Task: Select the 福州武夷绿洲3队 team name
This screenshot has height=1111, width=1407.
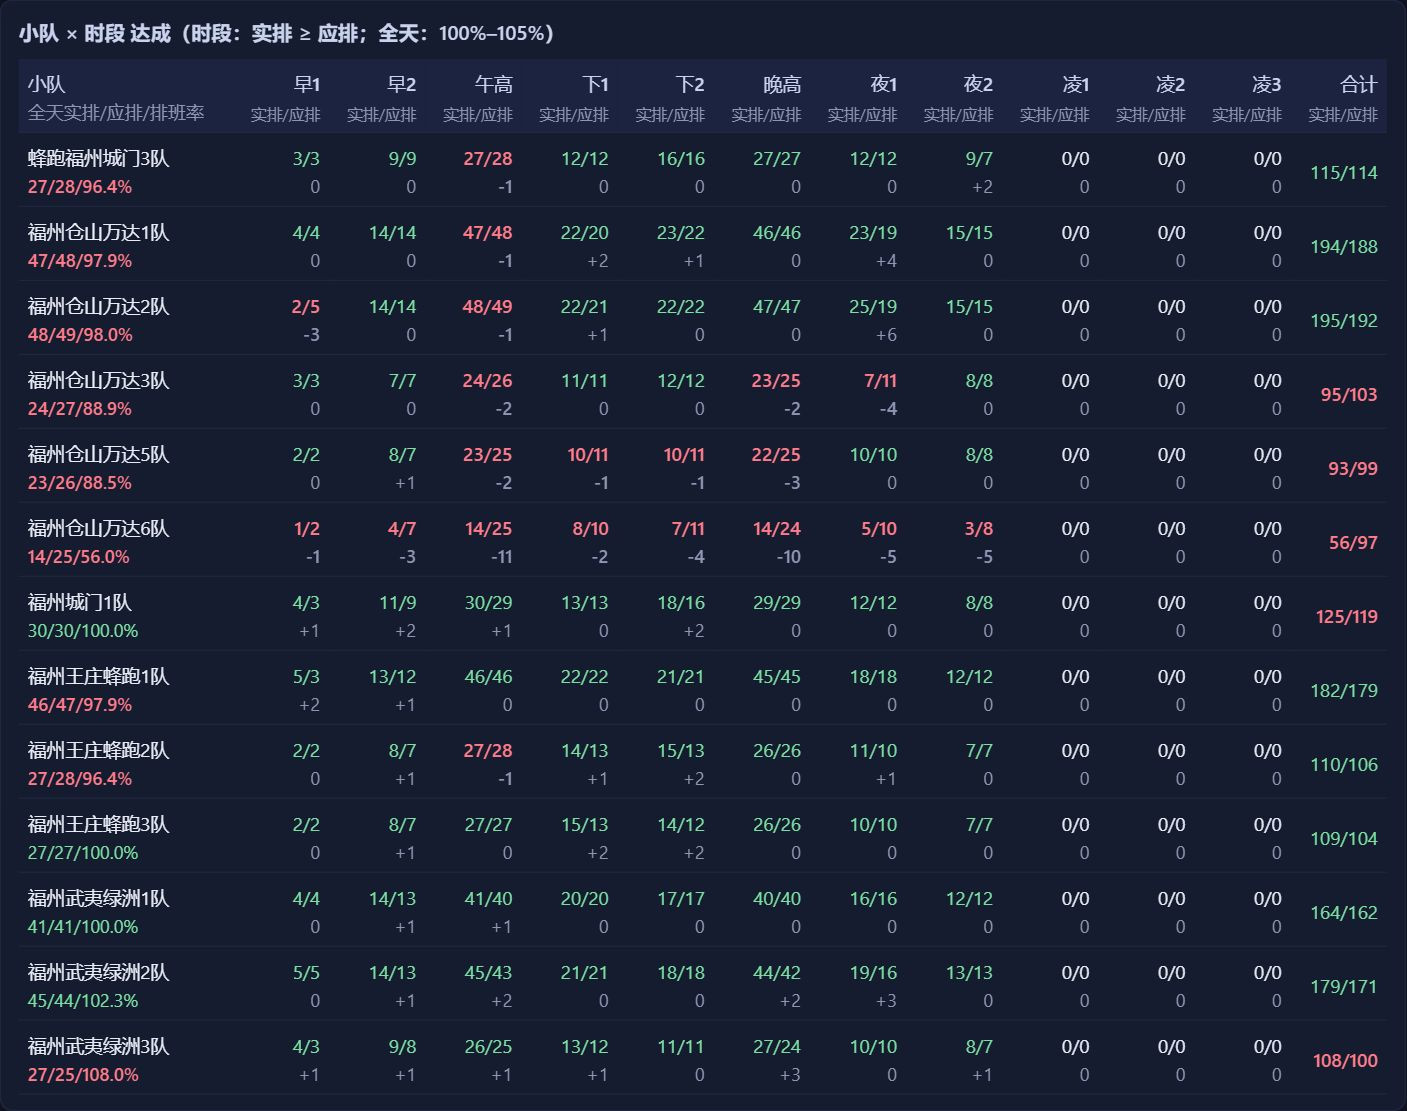Action: coord(99,1047)
